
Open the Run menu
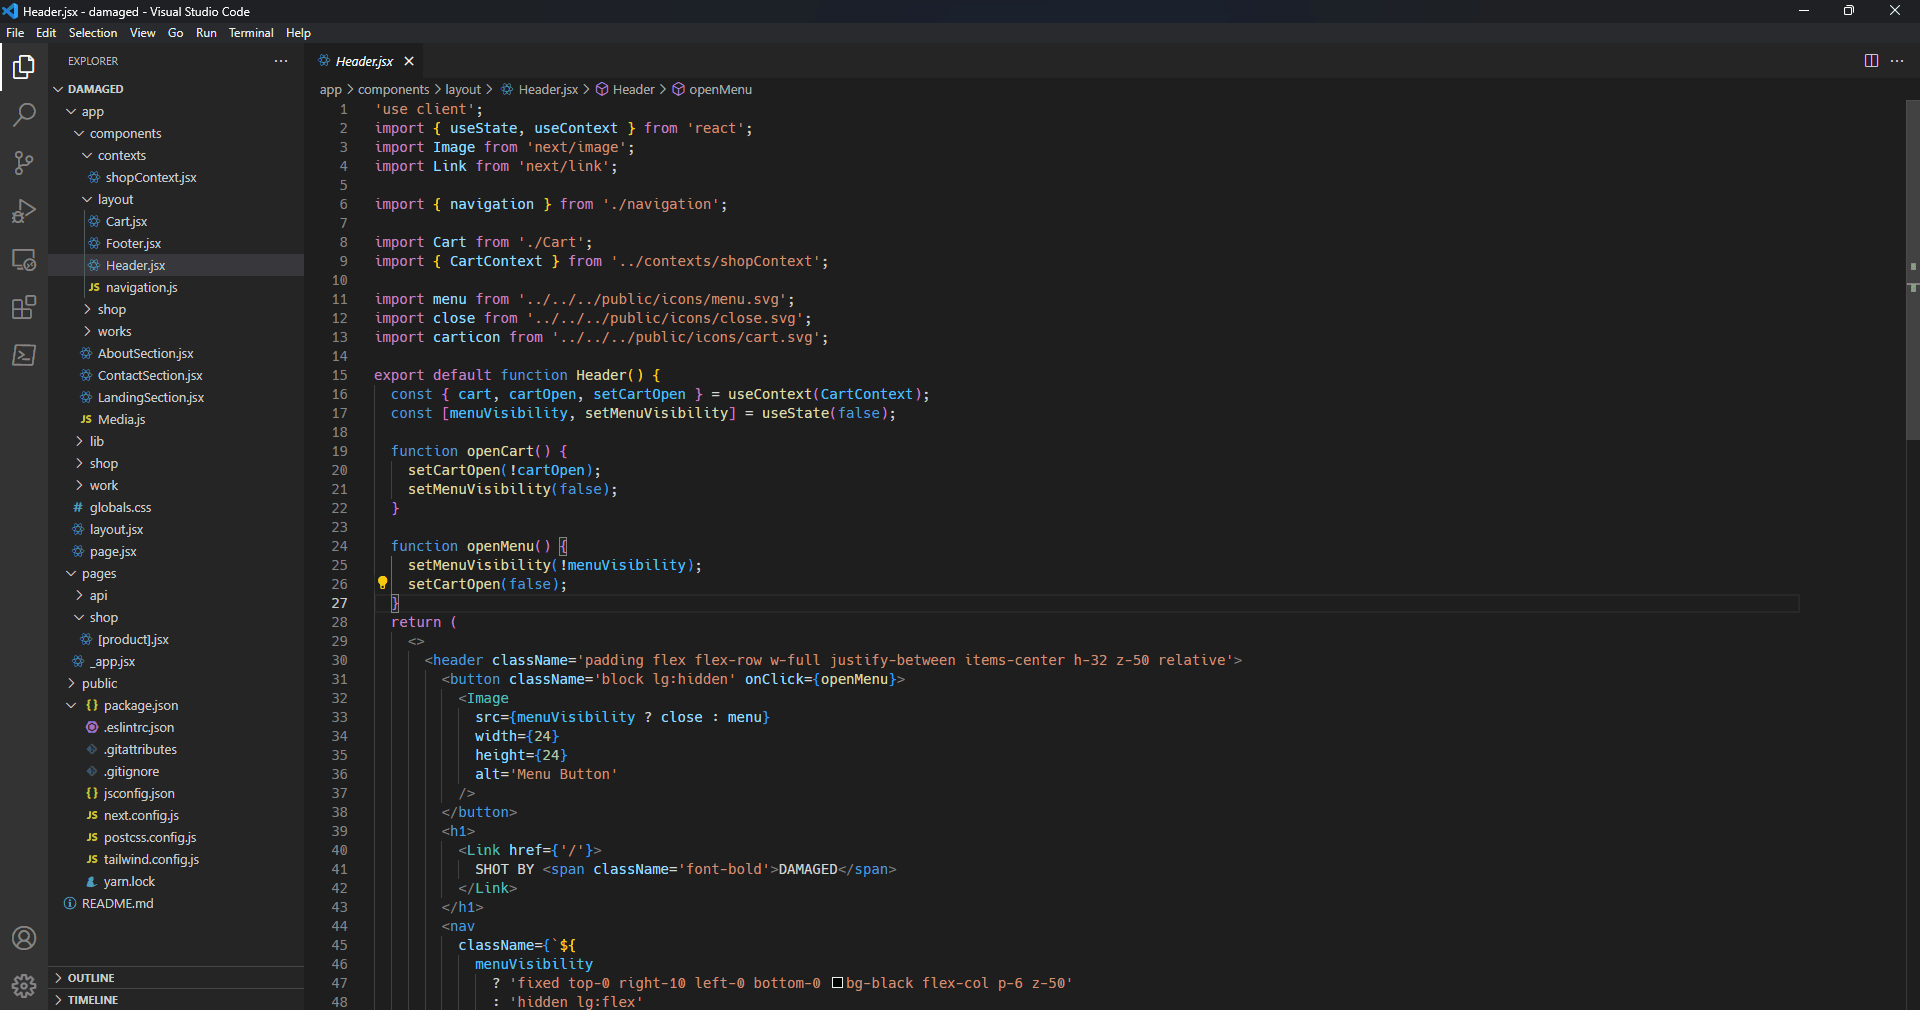(x=206, y=33)
